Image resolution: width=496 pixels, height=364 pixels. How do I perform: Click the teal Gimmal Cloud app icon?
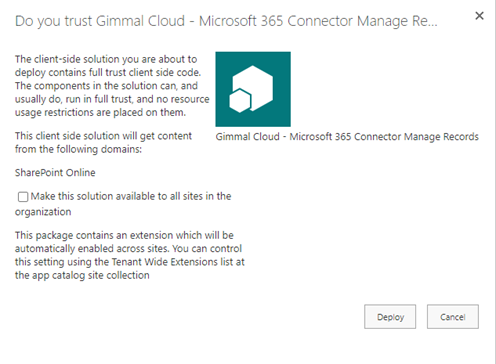tap(253, 89)
